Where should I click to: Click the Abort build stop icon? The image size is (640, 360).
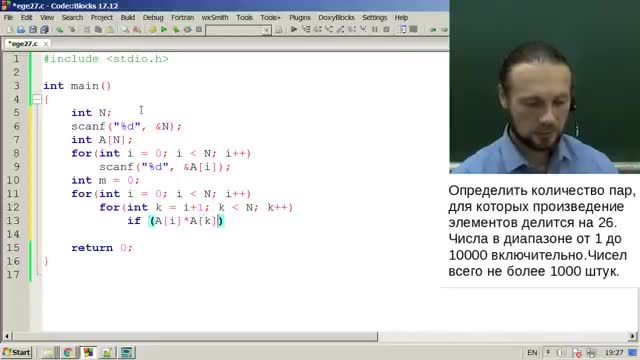pos(199,29)
